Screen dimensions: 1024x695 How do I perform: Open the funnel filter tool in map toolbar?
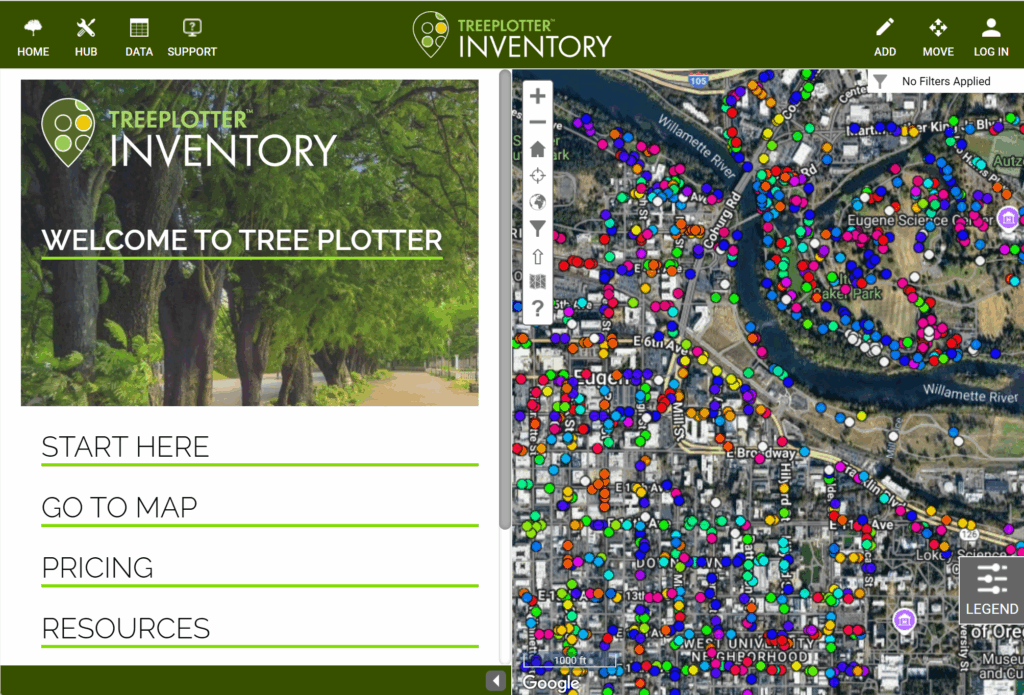537,229
